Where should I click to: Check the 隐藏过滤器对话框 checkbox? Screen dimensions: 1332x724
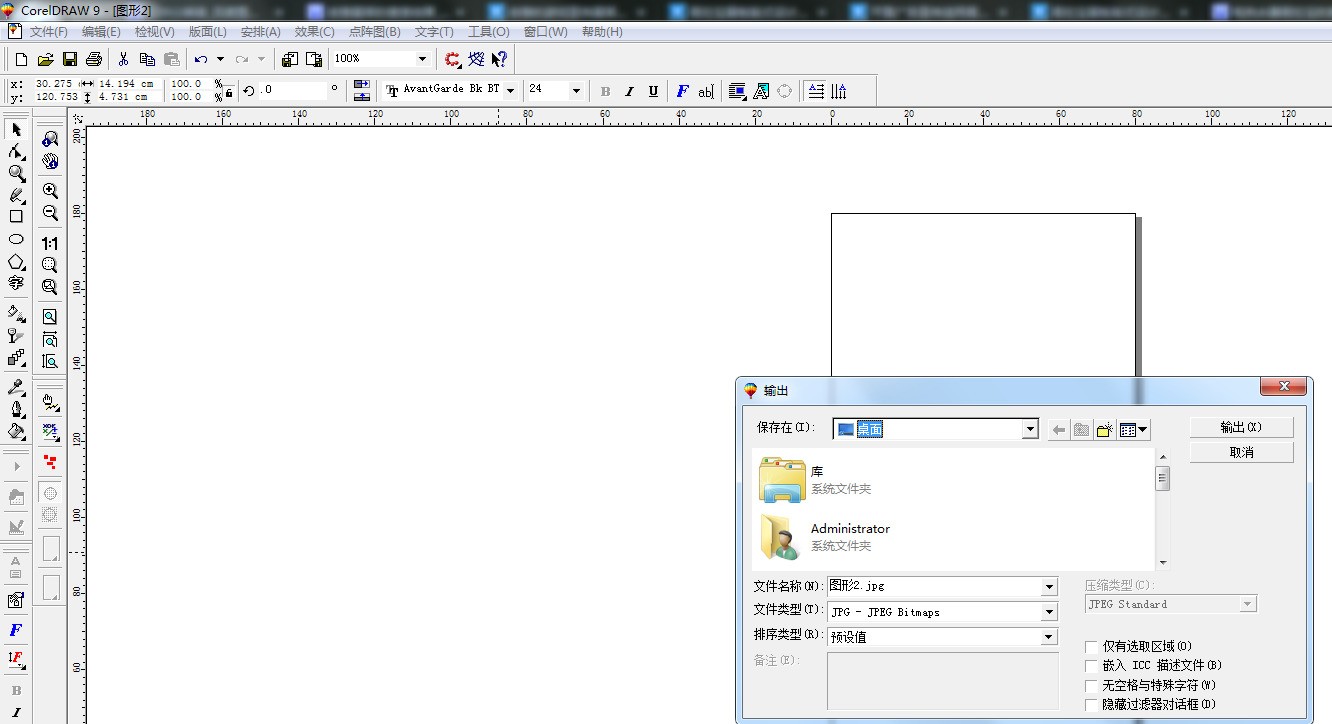1092,705
